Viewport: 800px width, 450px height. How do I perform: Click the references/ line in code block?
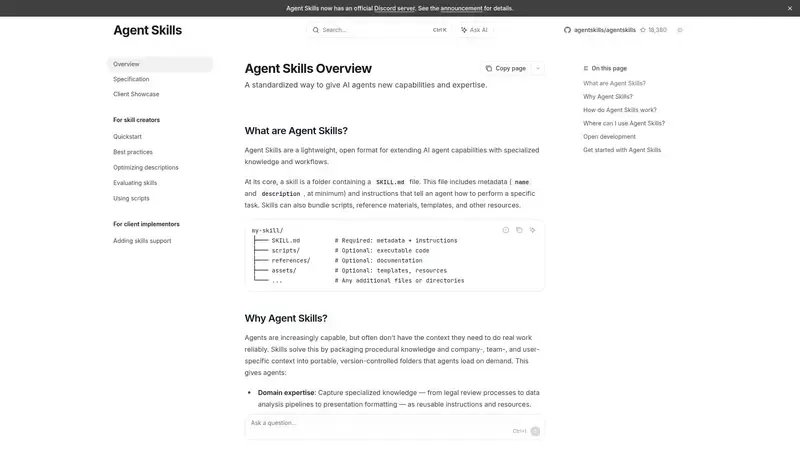click(x=290, y=261)
